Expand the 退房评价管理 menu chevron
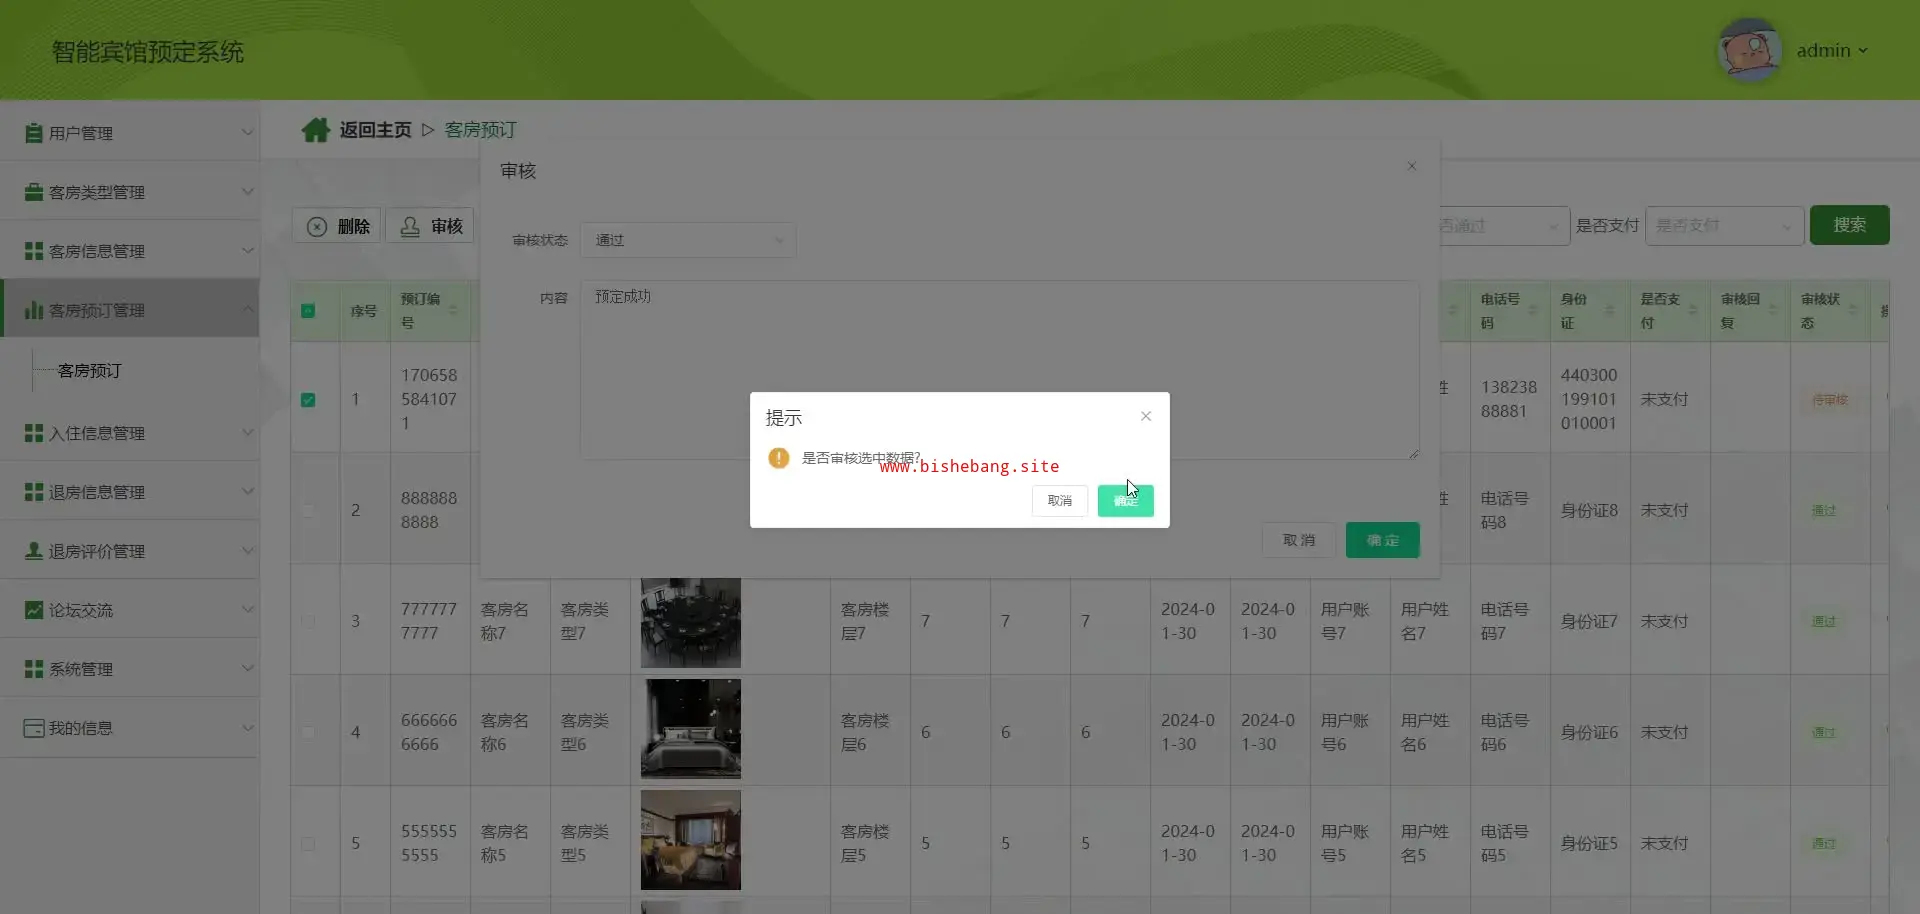The width and height of the screenshot is (1920, 914). point(247,550)
